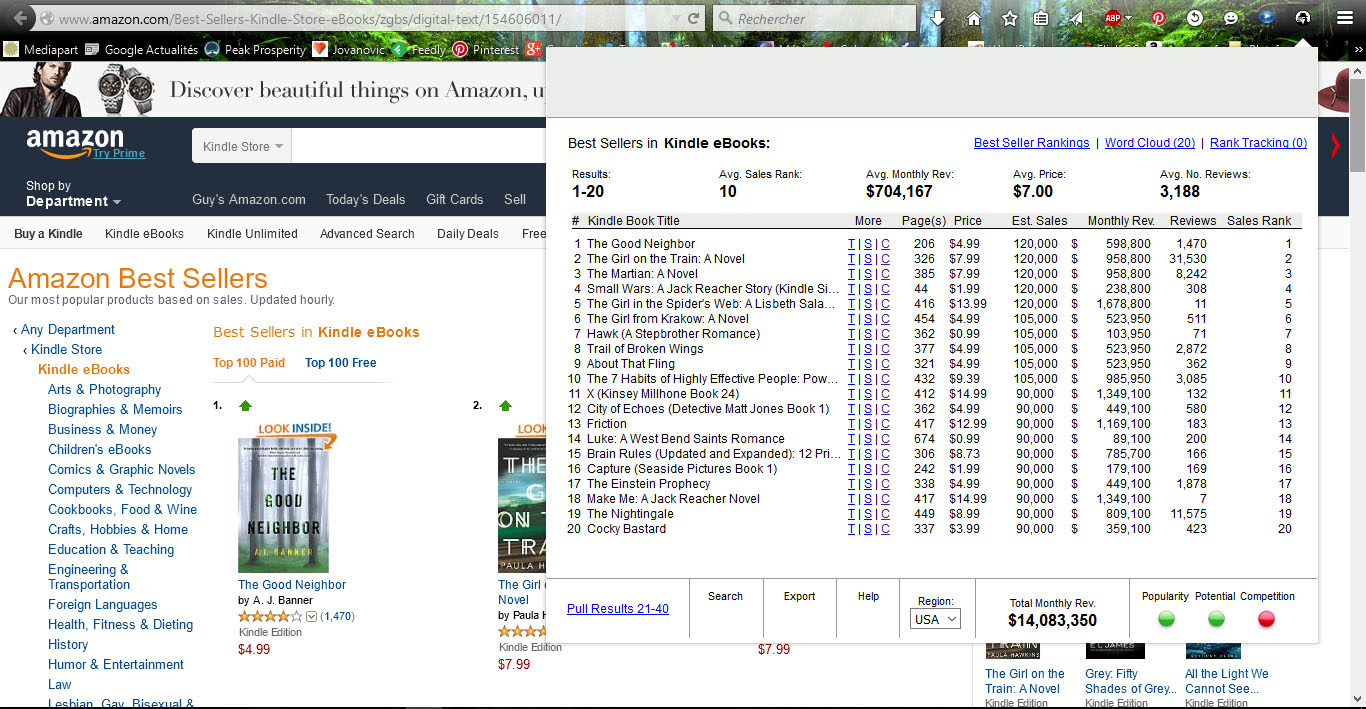Image resolution: width=1366 pixels, height=709 pixels.
Task: Bookmark this page with the star icon
Action: point(1010,18)
